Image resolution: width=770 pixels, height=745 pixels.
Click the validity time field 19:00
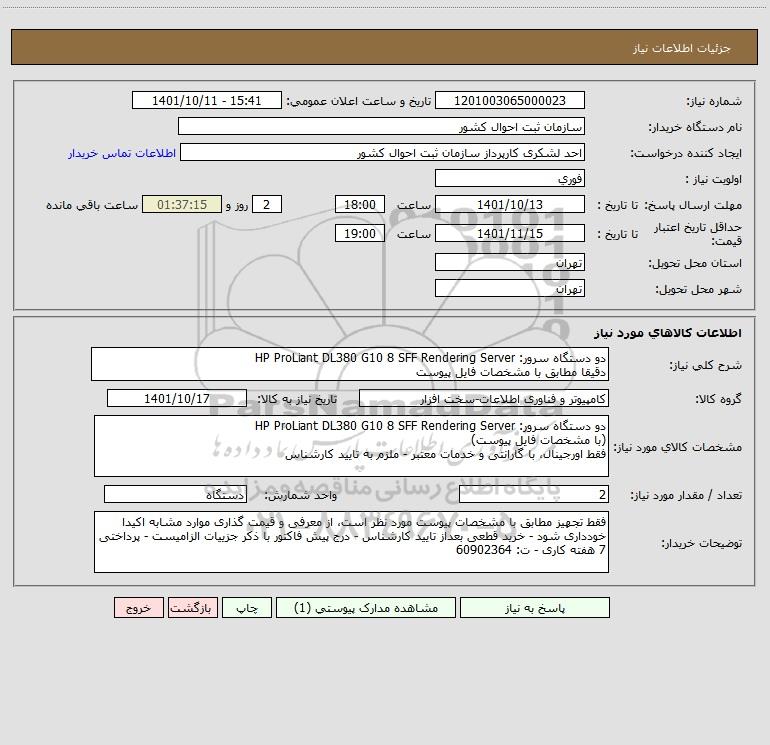pos(359,233)
